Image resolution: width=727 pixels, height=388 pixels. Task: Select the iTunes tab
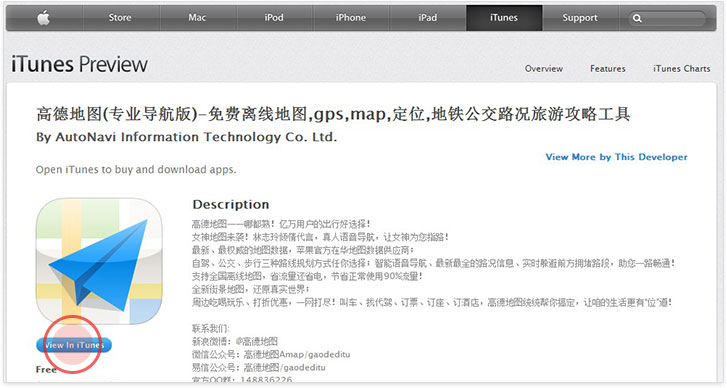click(504, 18)
